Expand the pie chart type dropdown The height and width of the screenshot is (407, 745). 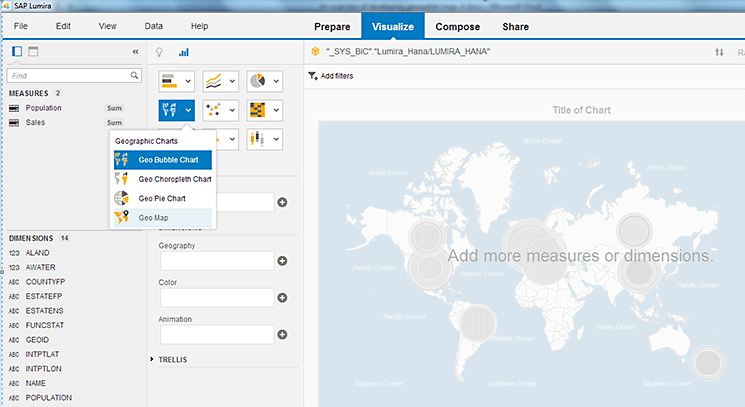tap(277, 81)
